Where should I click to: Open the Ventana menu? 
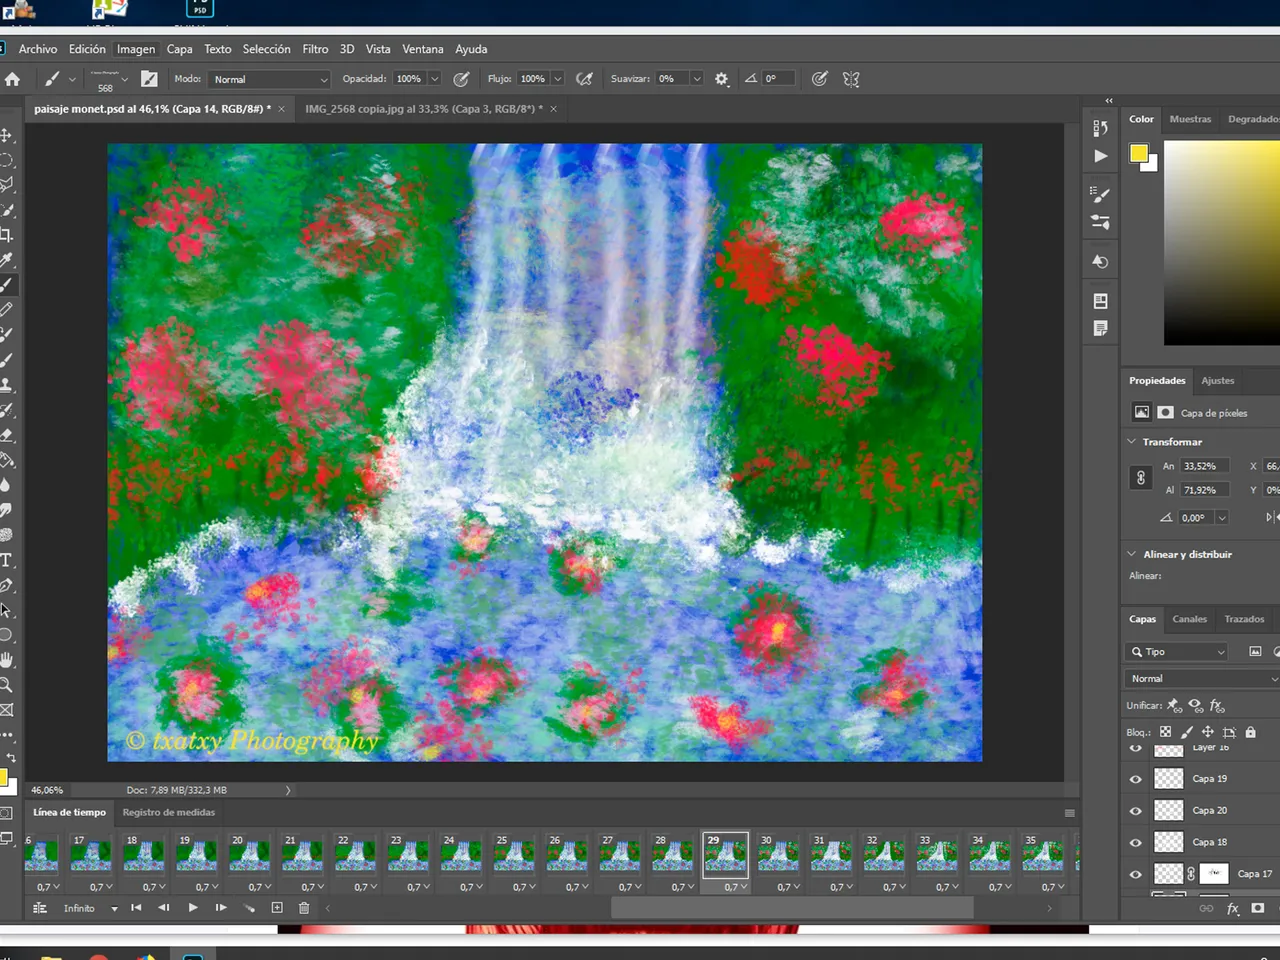coord(423,49)
